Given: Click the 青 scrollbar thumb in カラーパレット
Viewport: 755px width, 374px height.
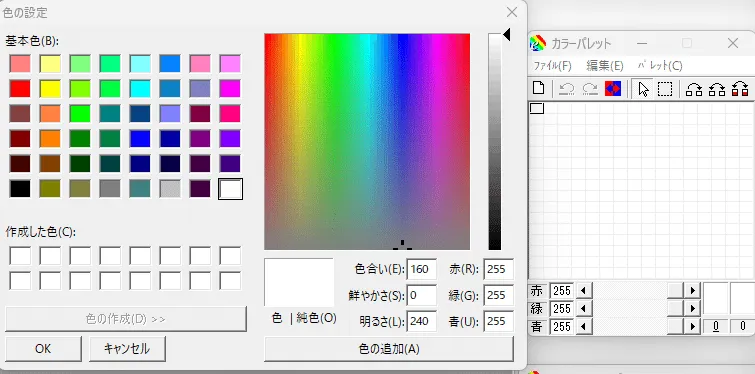Looking at the screenshot, I should pos(675,326).
